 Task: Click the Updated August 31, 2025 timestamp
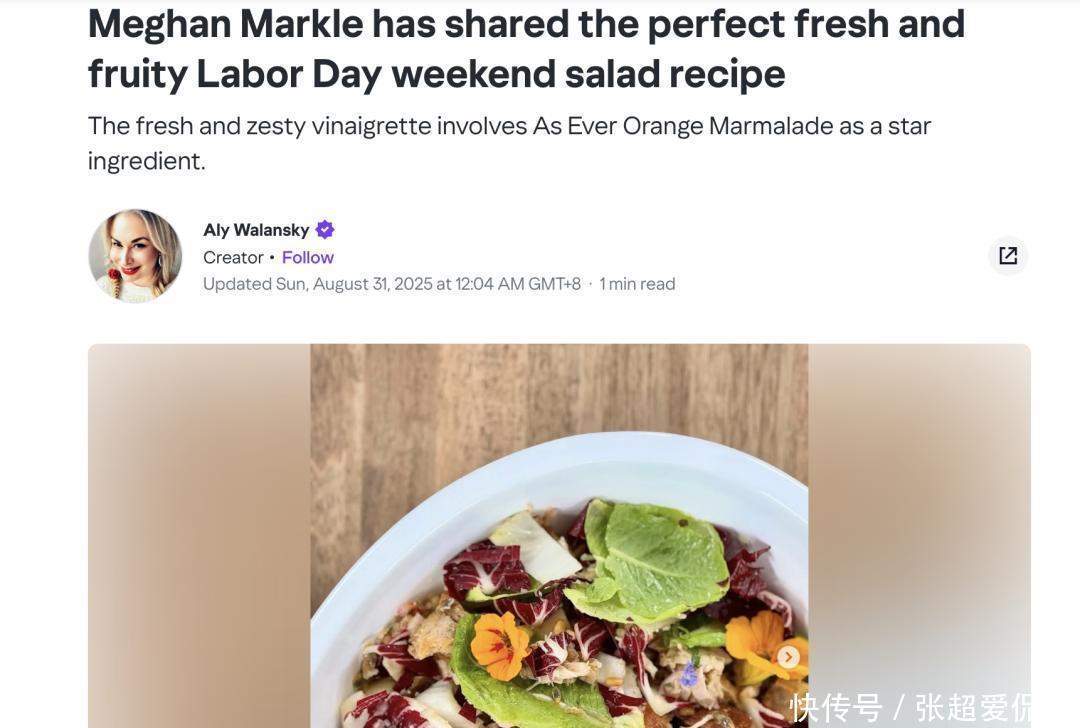tap(392, 284)
